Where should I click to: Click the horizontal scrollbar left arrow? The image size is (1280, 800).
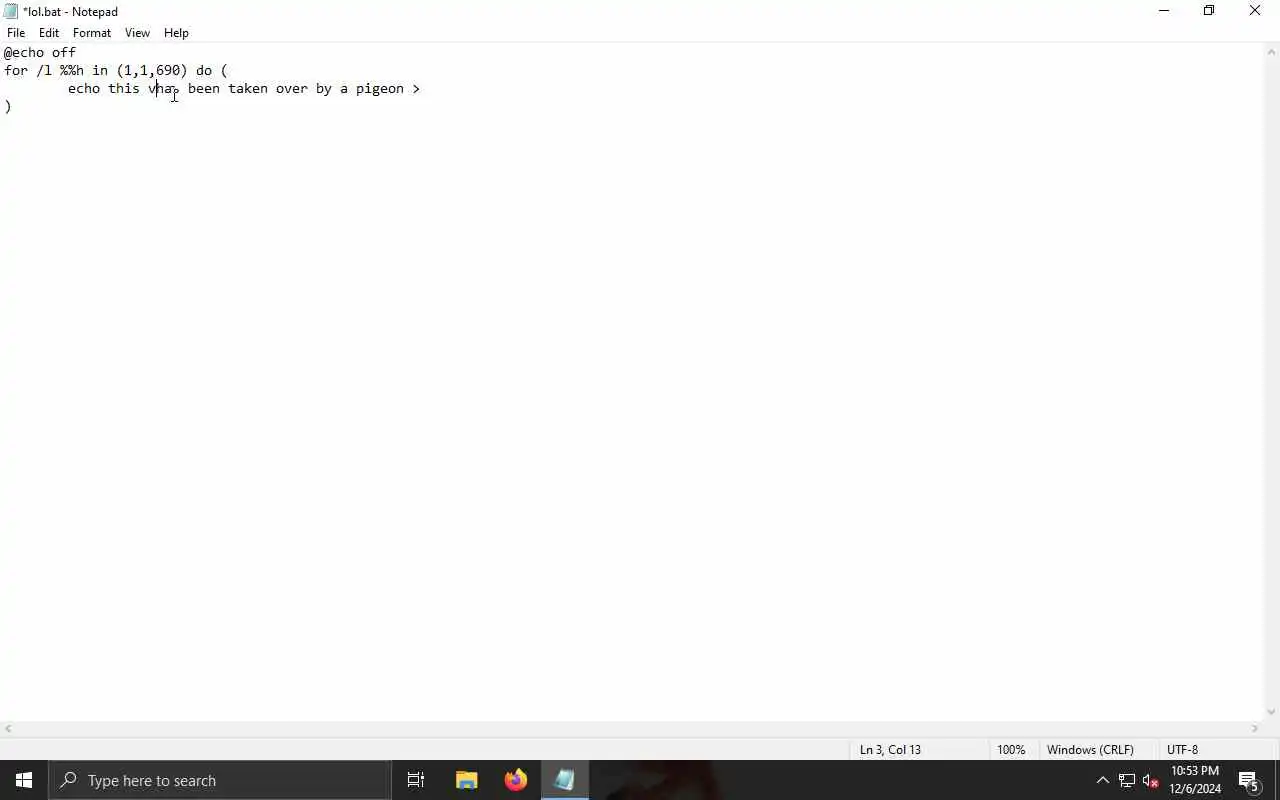click(8, 729)
